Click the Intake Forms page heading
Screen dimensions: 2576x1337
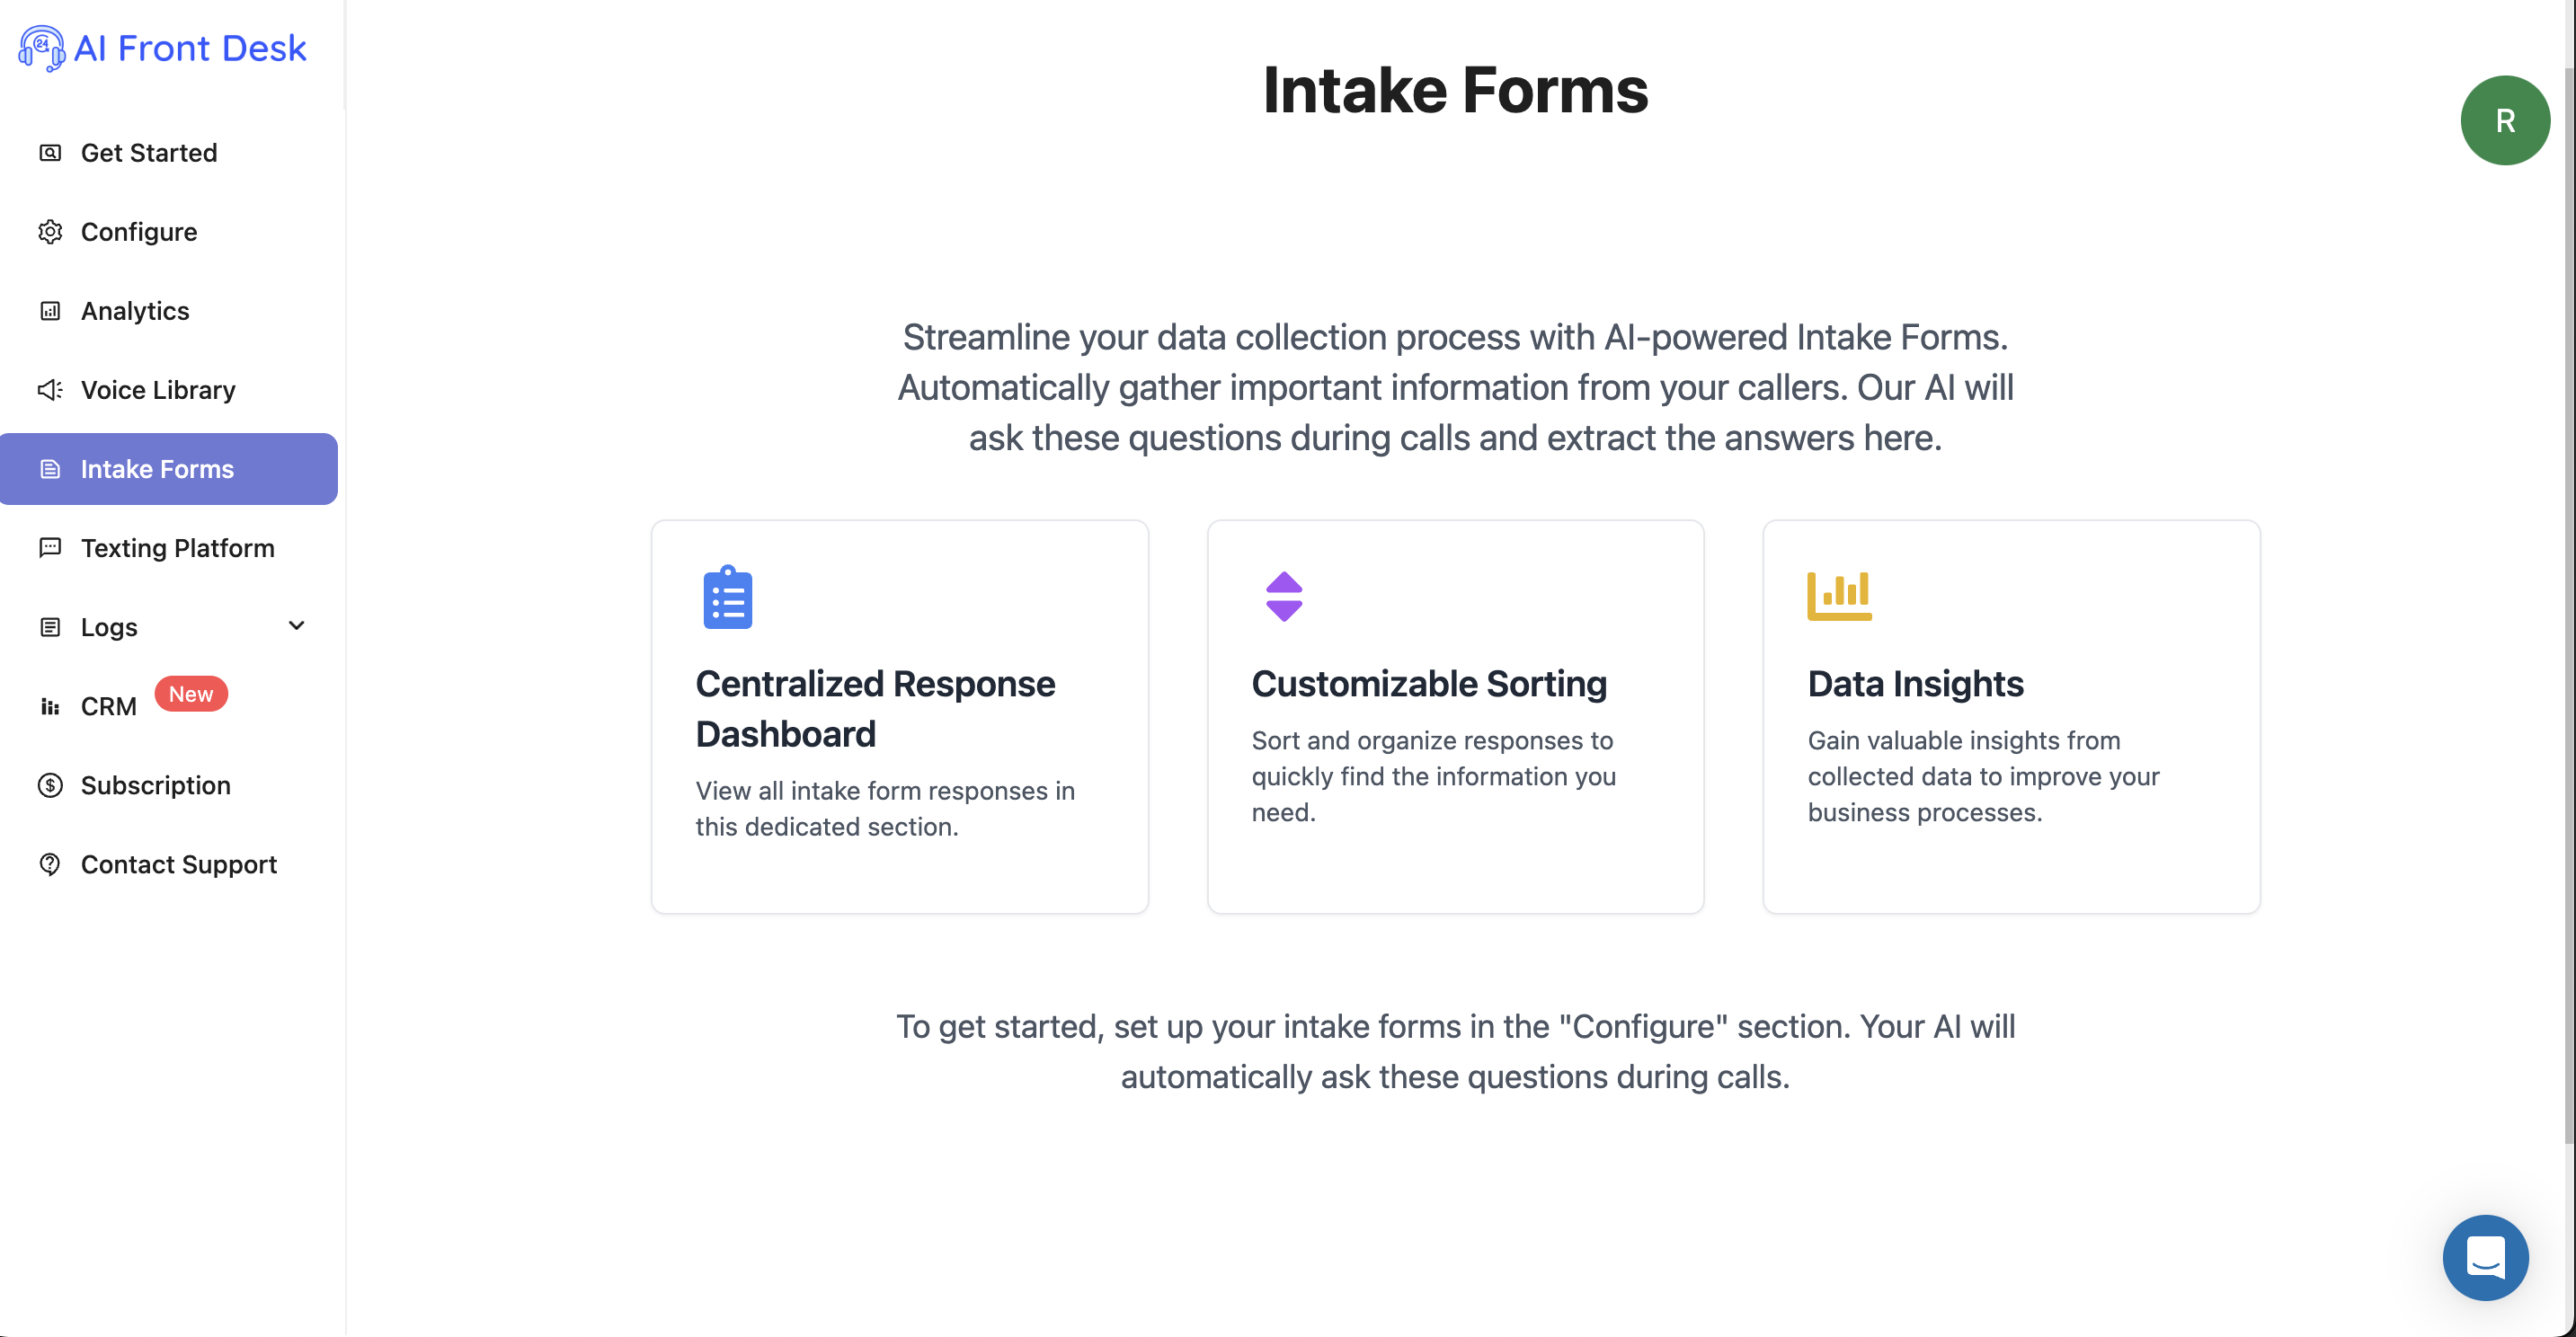click(1455, 90)
